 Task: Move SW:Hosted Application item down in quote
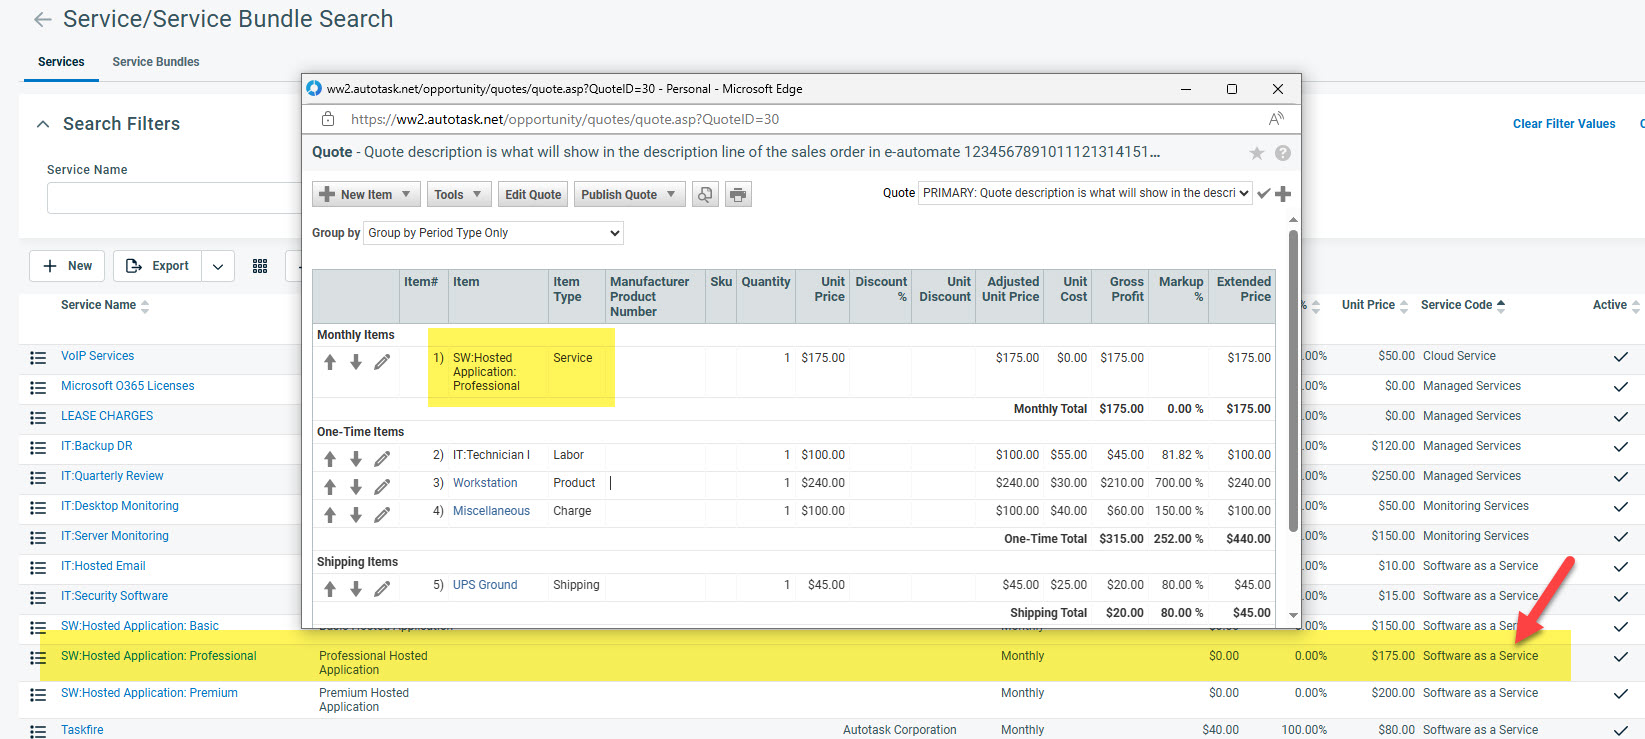[356, 362]
